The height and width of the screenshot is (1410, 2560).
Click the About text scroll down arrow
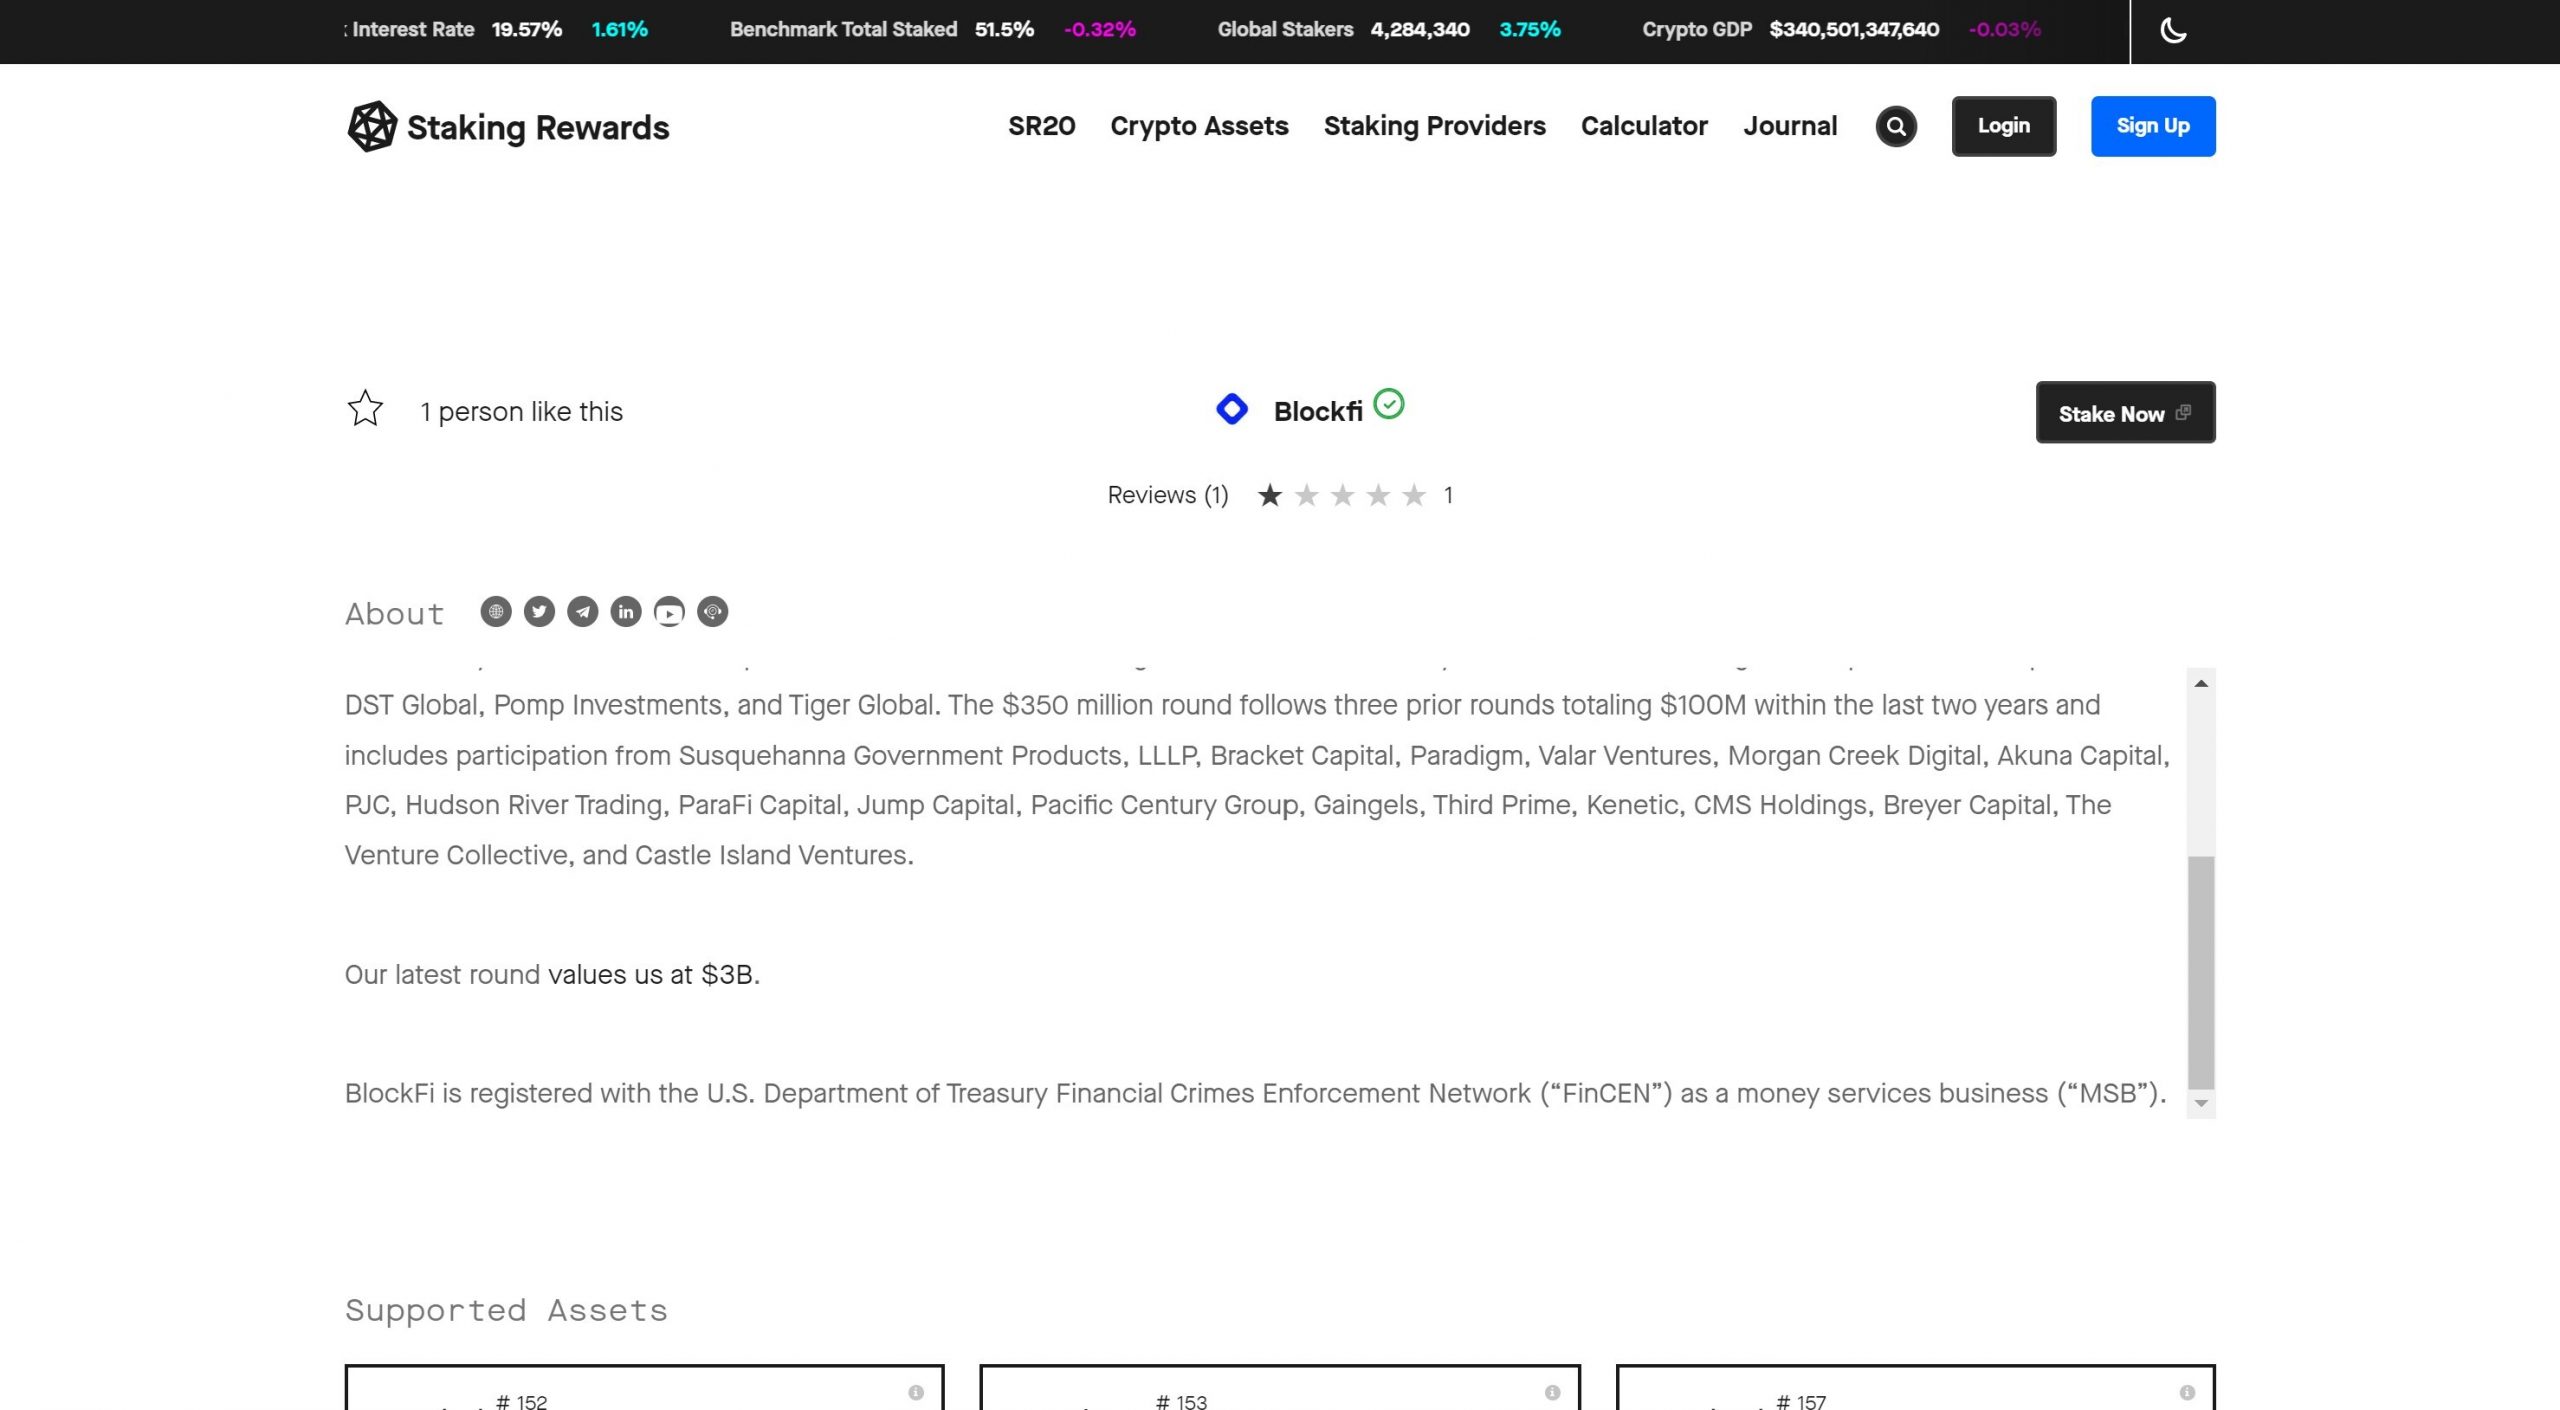[x=2201, y=1103]
